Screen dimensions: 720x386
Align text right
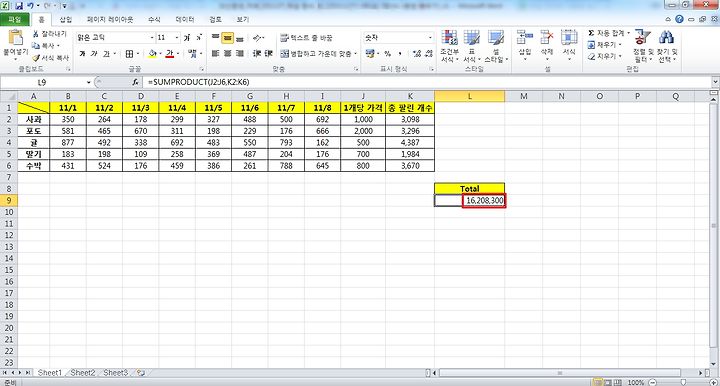coord(239,54)
